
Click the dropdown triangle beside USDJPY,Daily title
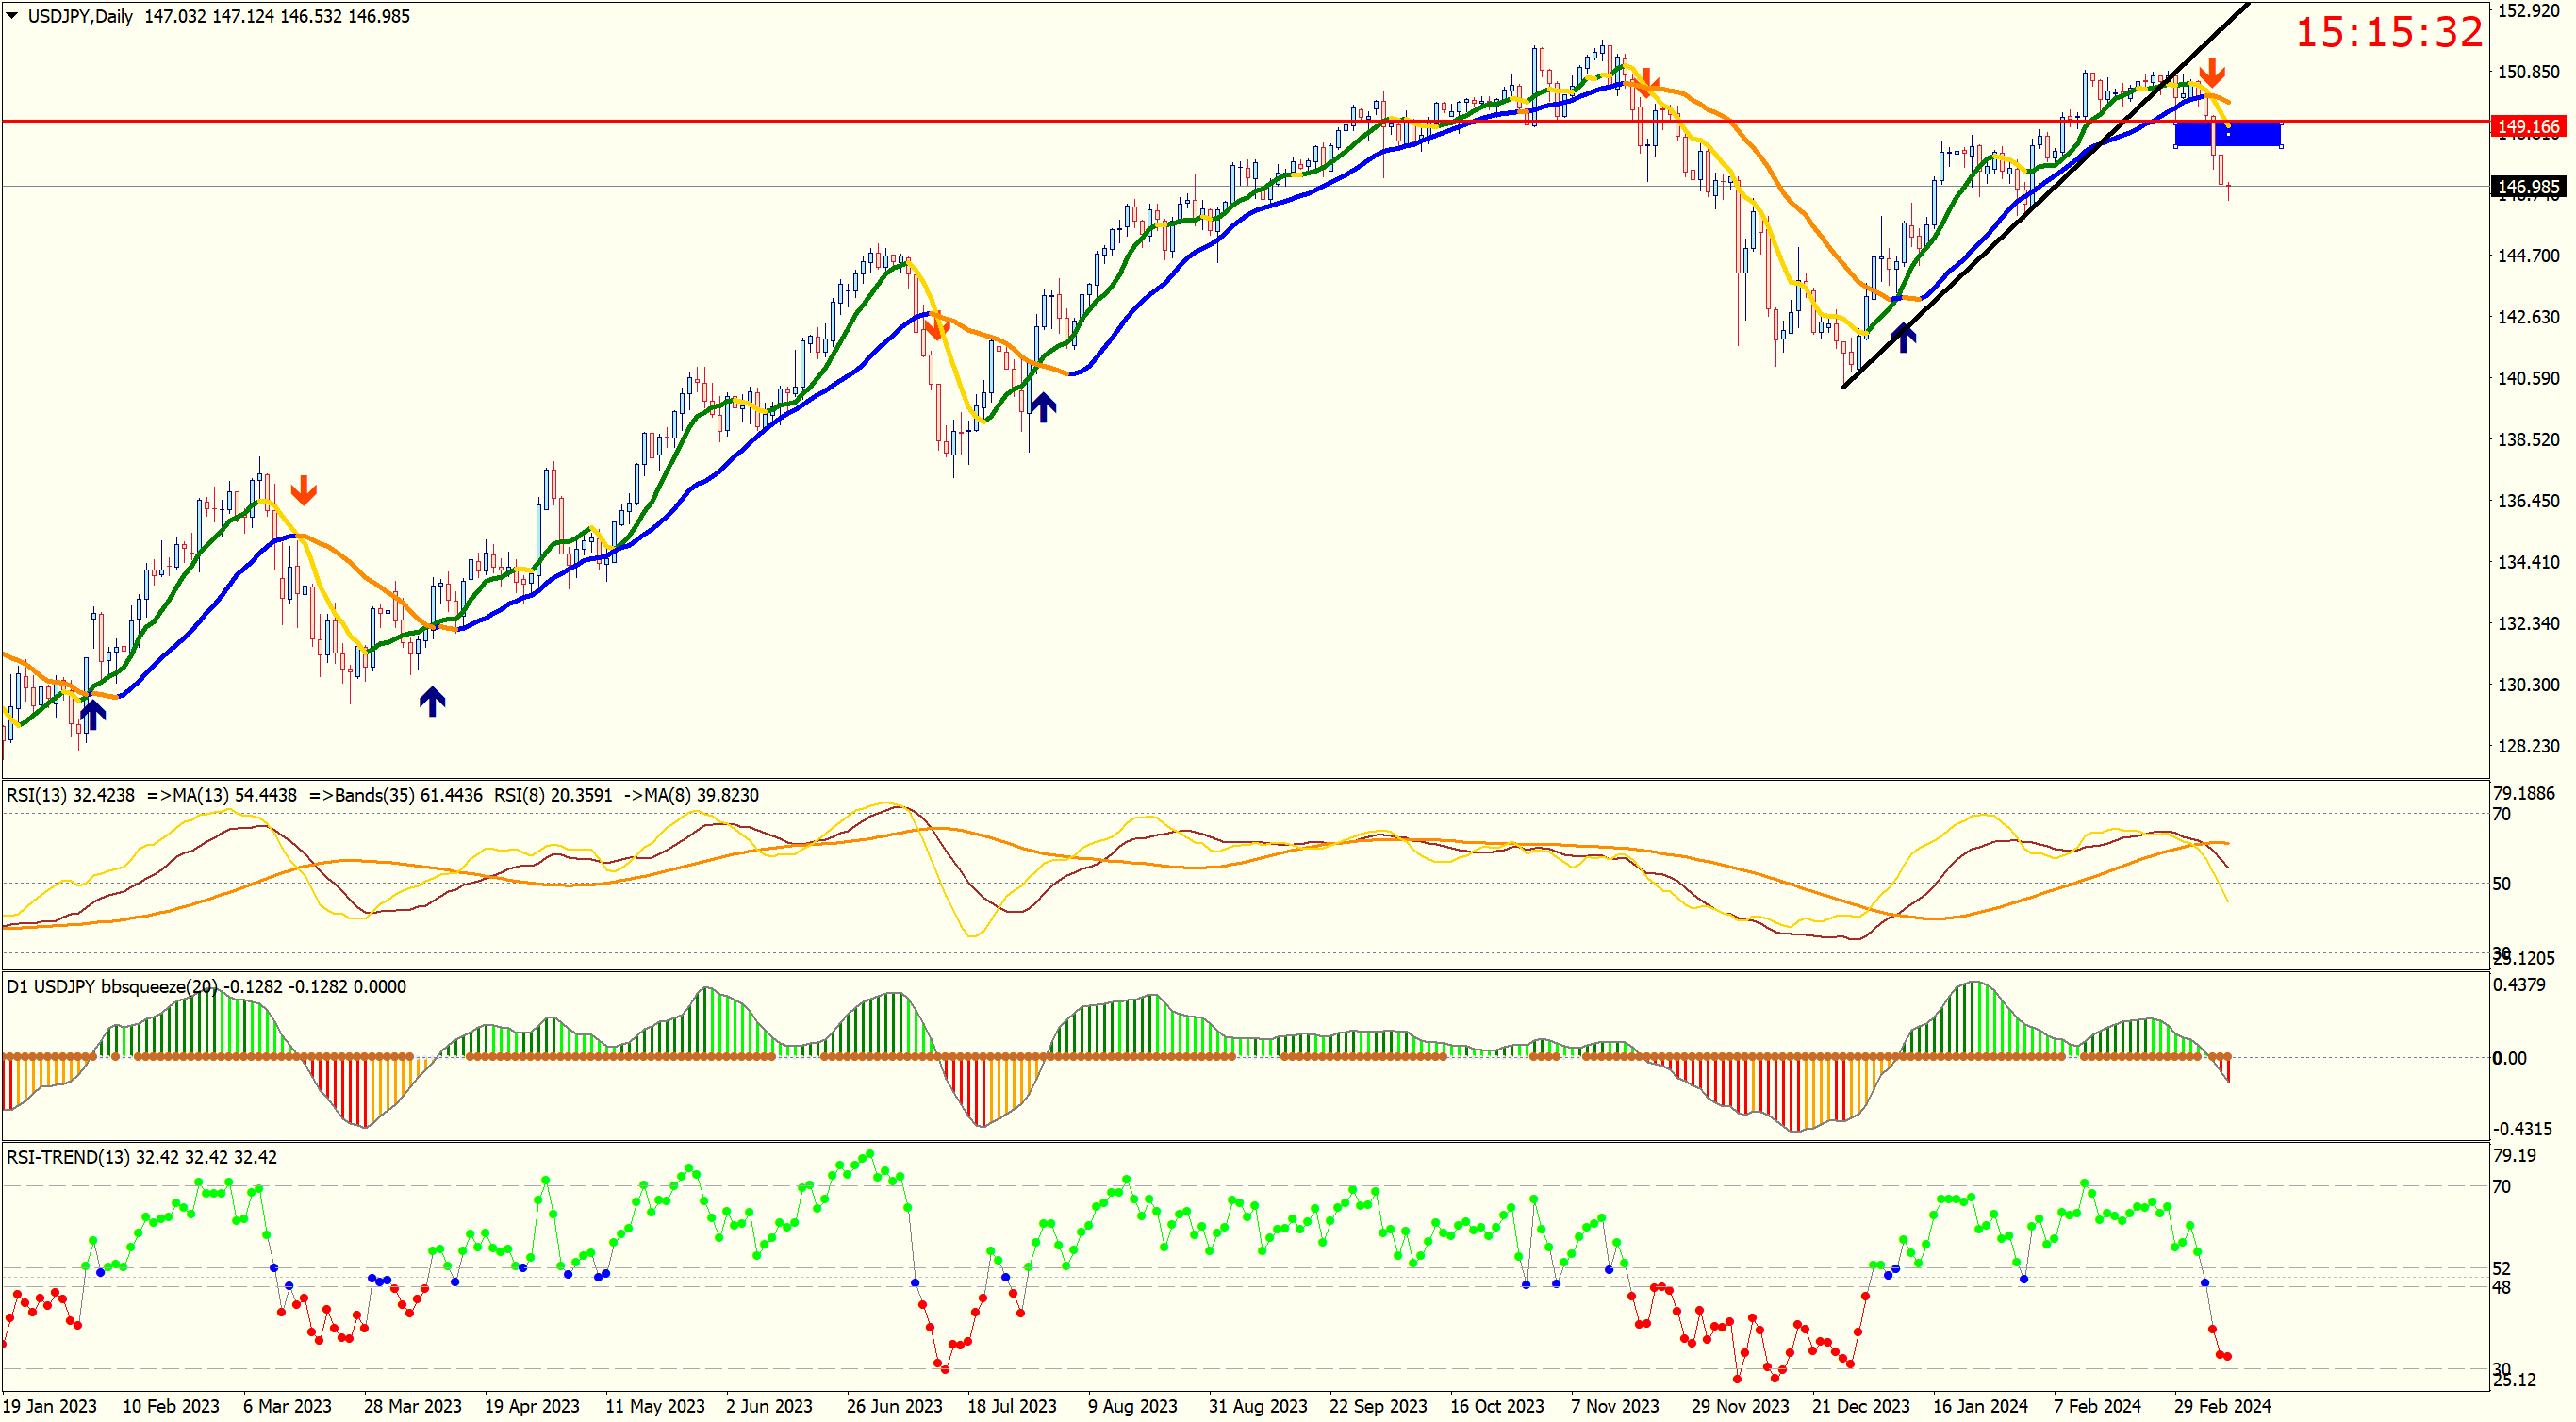(12, 15)
